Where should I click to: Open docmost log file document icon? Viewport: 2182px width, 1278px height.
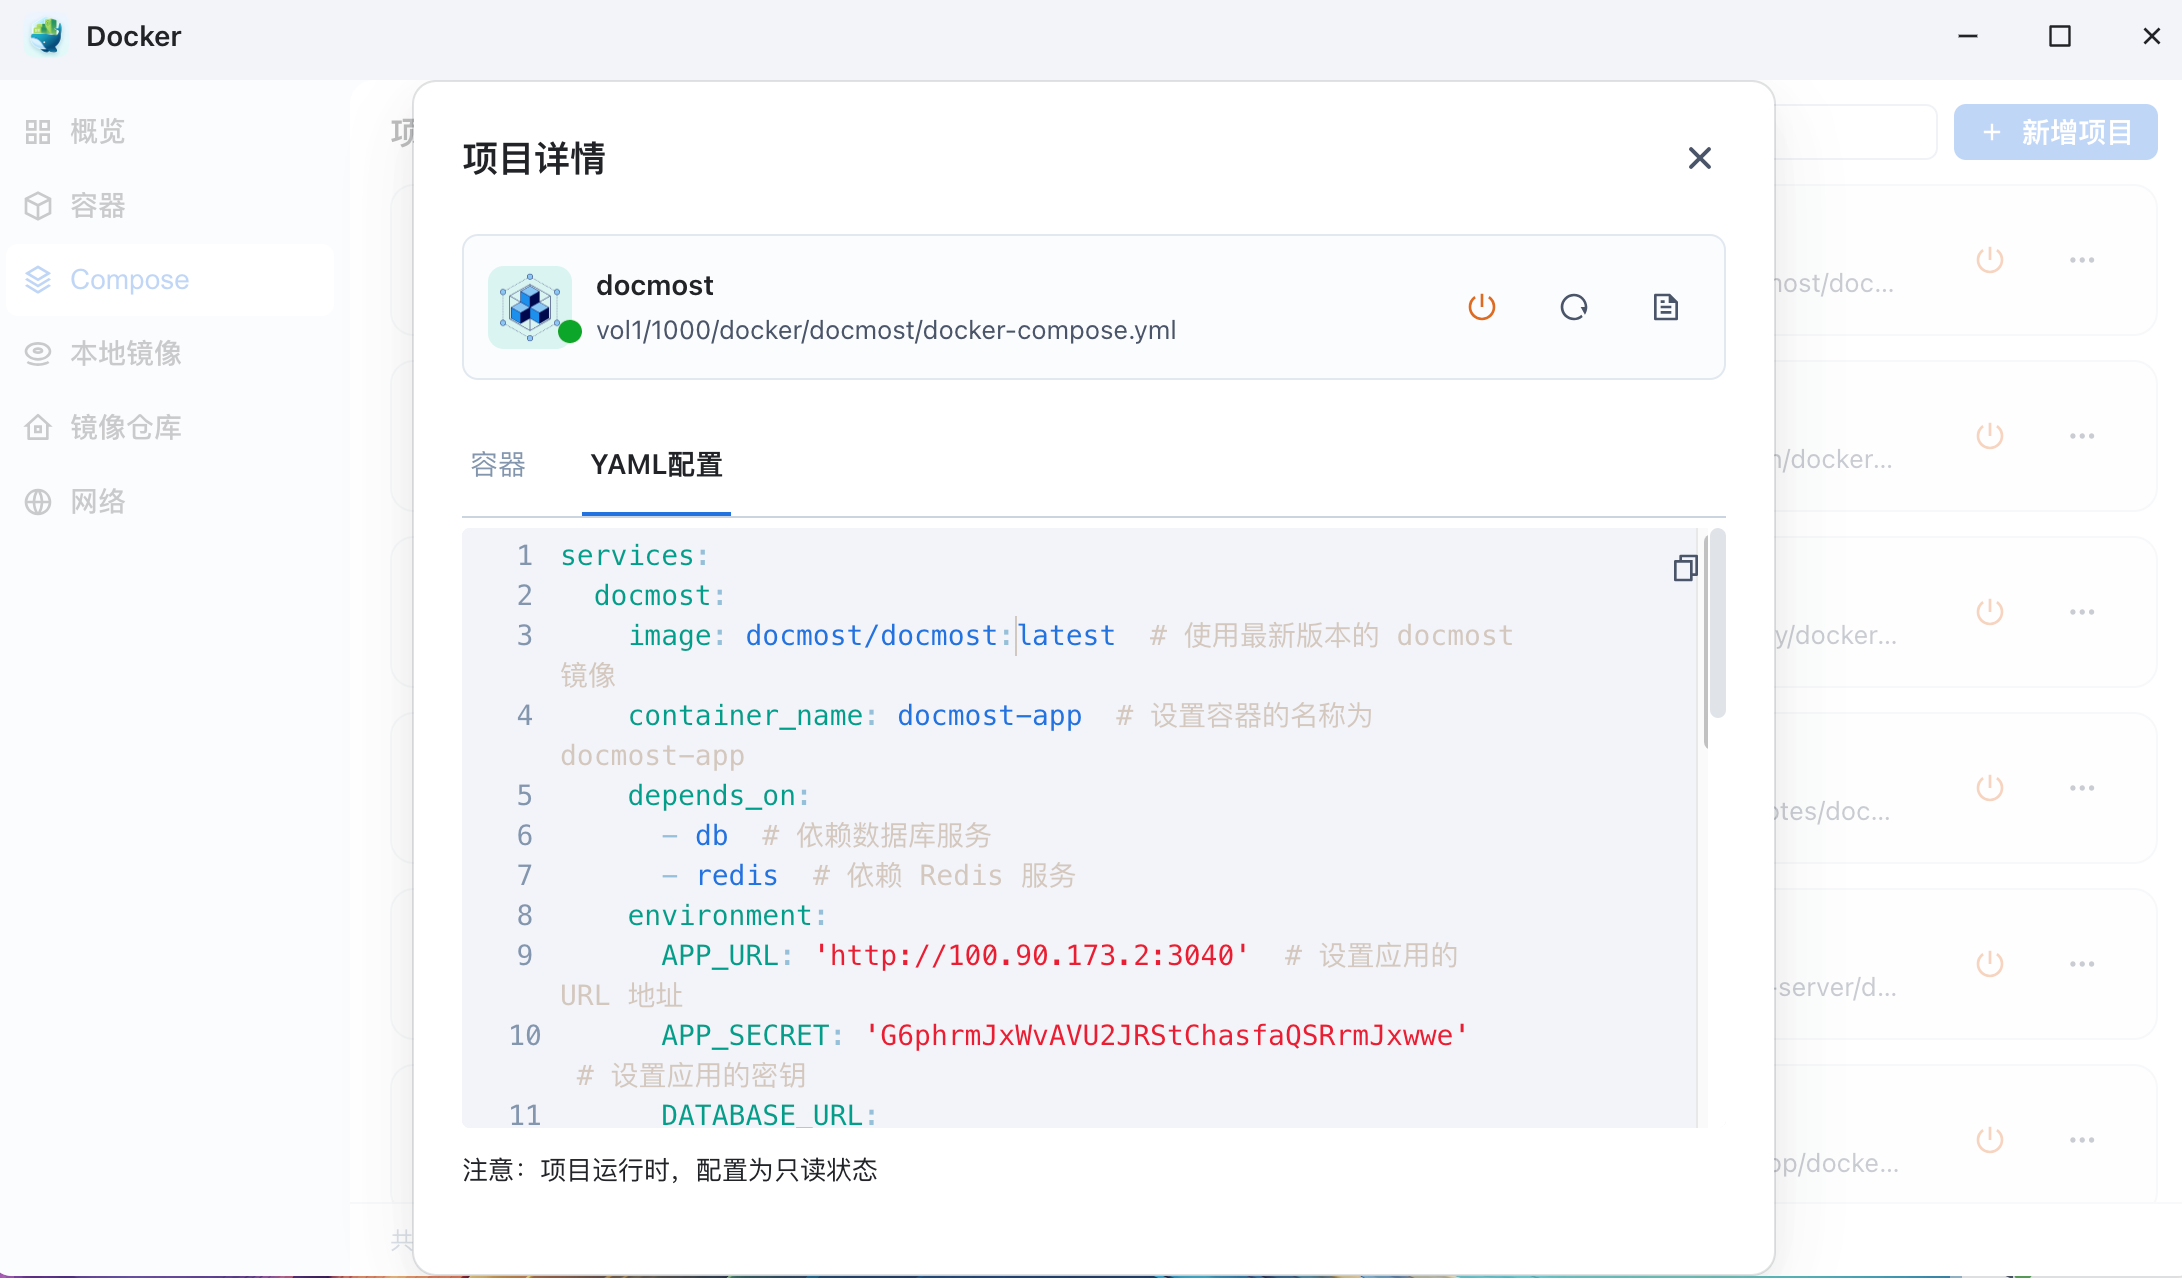[x=1665, y=307]
